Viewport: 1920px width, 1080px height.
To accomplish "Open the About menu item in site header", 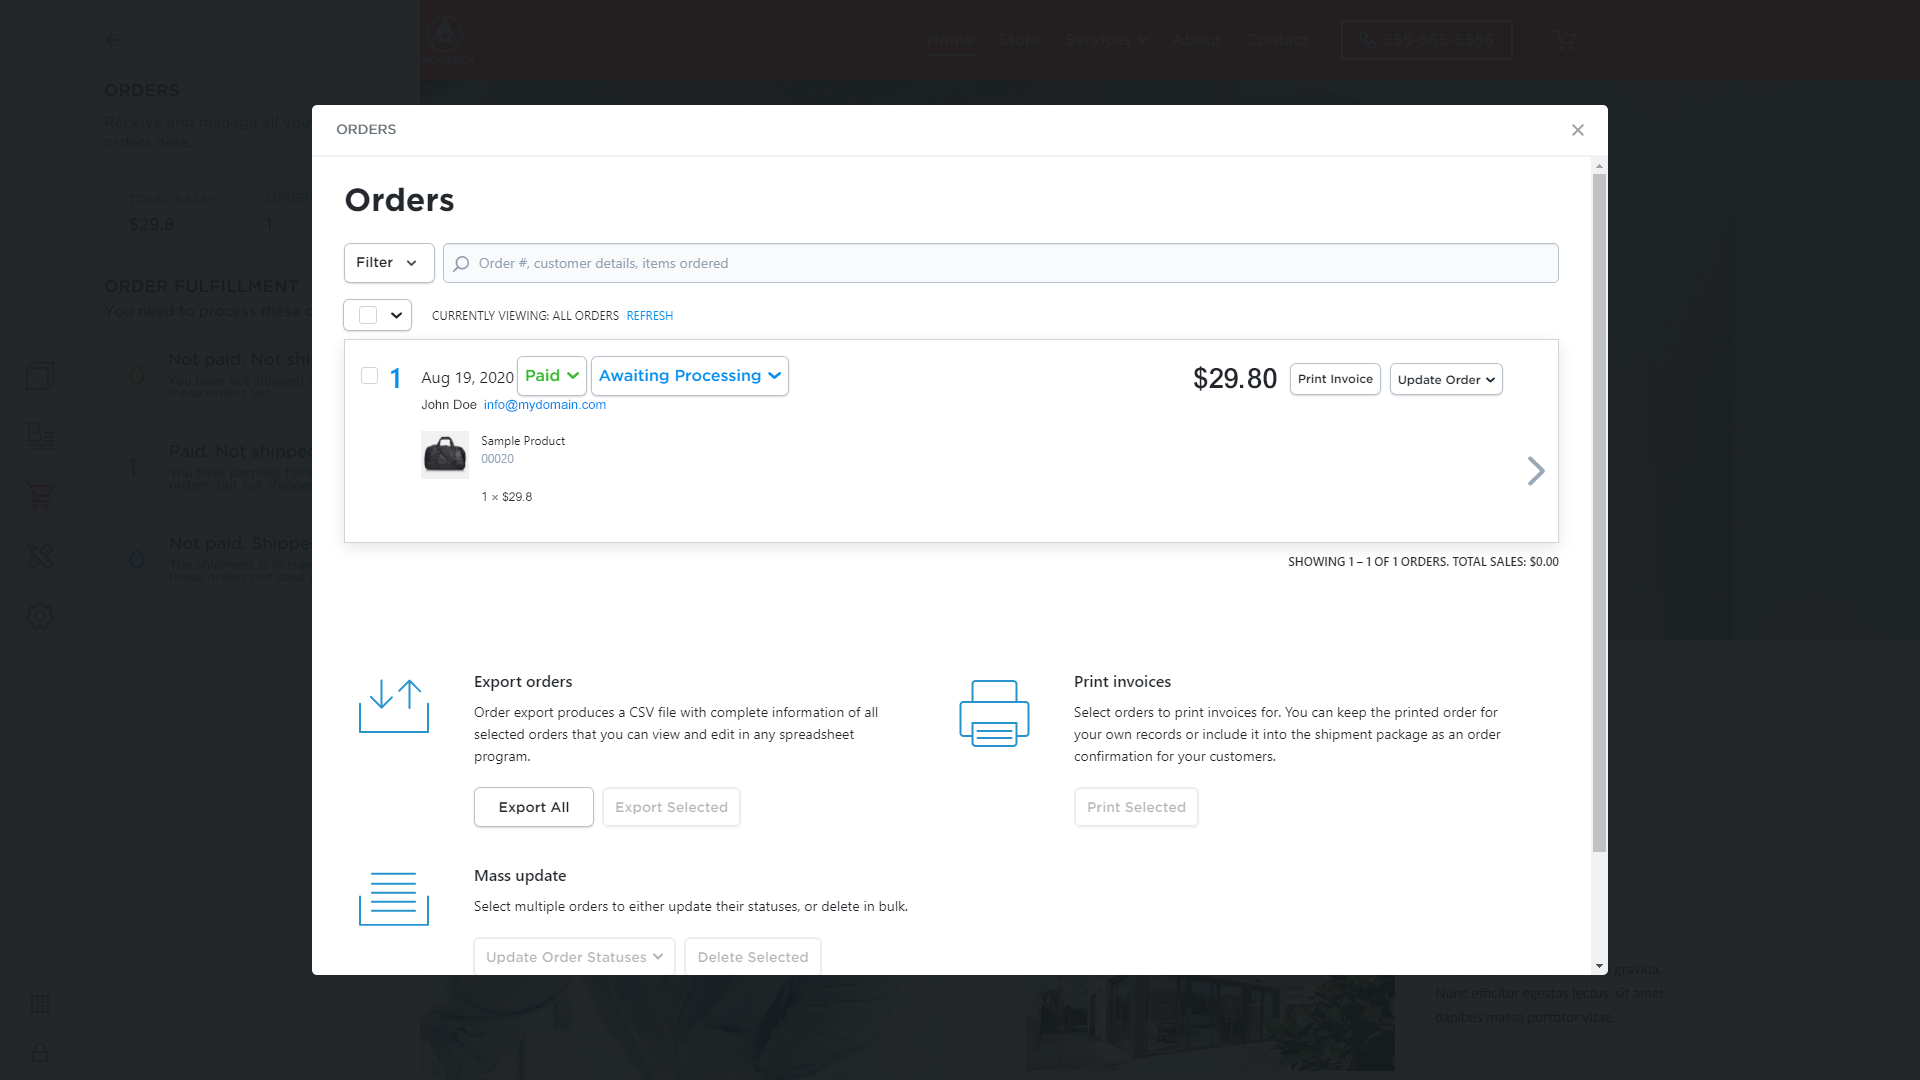I will coord(1198,40).
